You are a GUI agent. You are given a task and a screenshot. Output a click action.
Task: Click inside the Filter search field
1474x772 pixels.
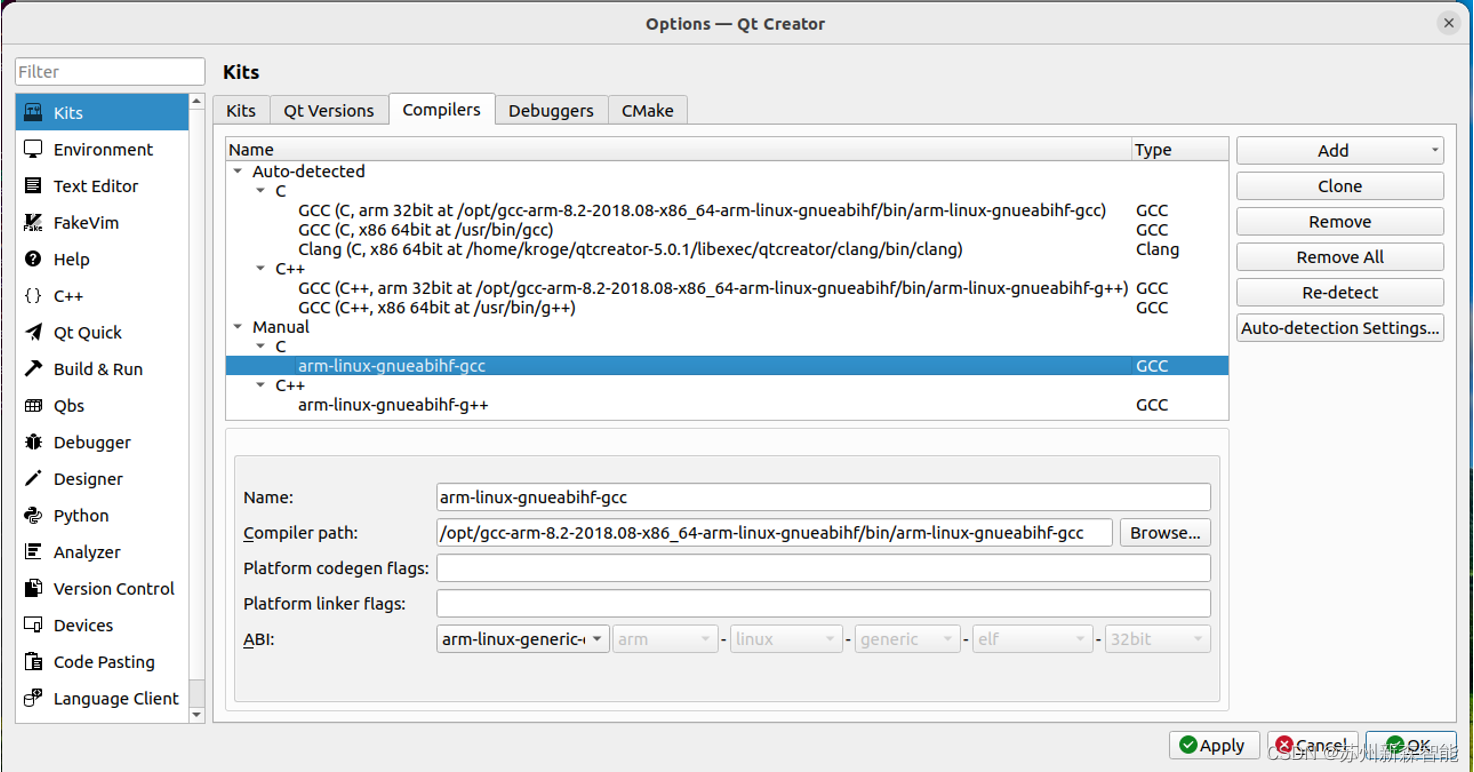click(x=109, y=71)
